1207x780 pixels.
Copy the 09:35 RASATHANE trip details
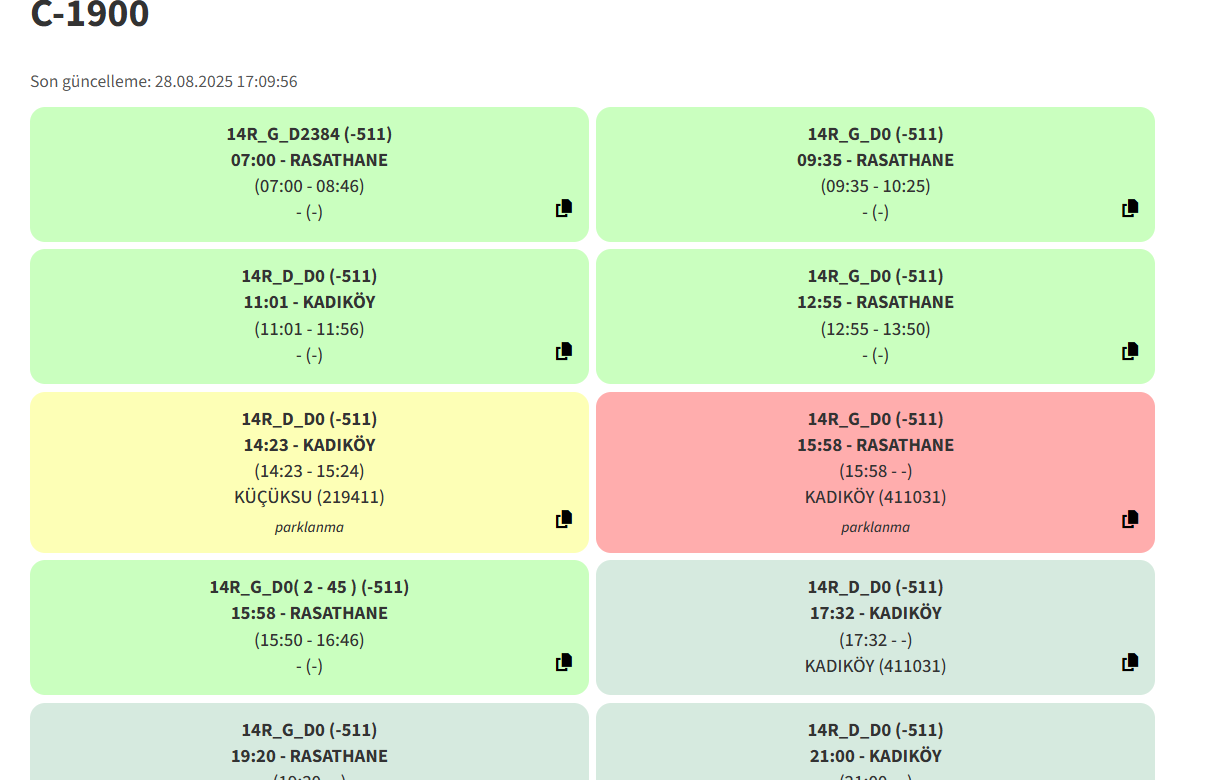click(1130, 208)
